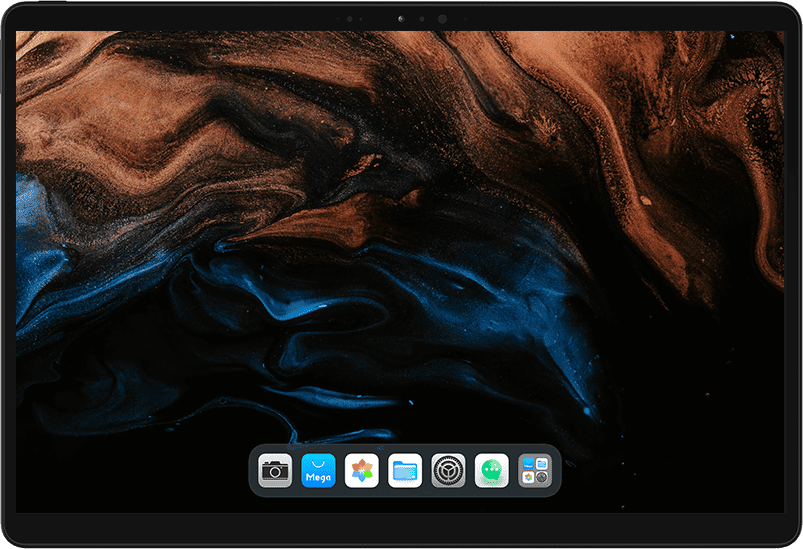Open the Photos flower icon app
The image size is (803, 549).
[361, 470]
